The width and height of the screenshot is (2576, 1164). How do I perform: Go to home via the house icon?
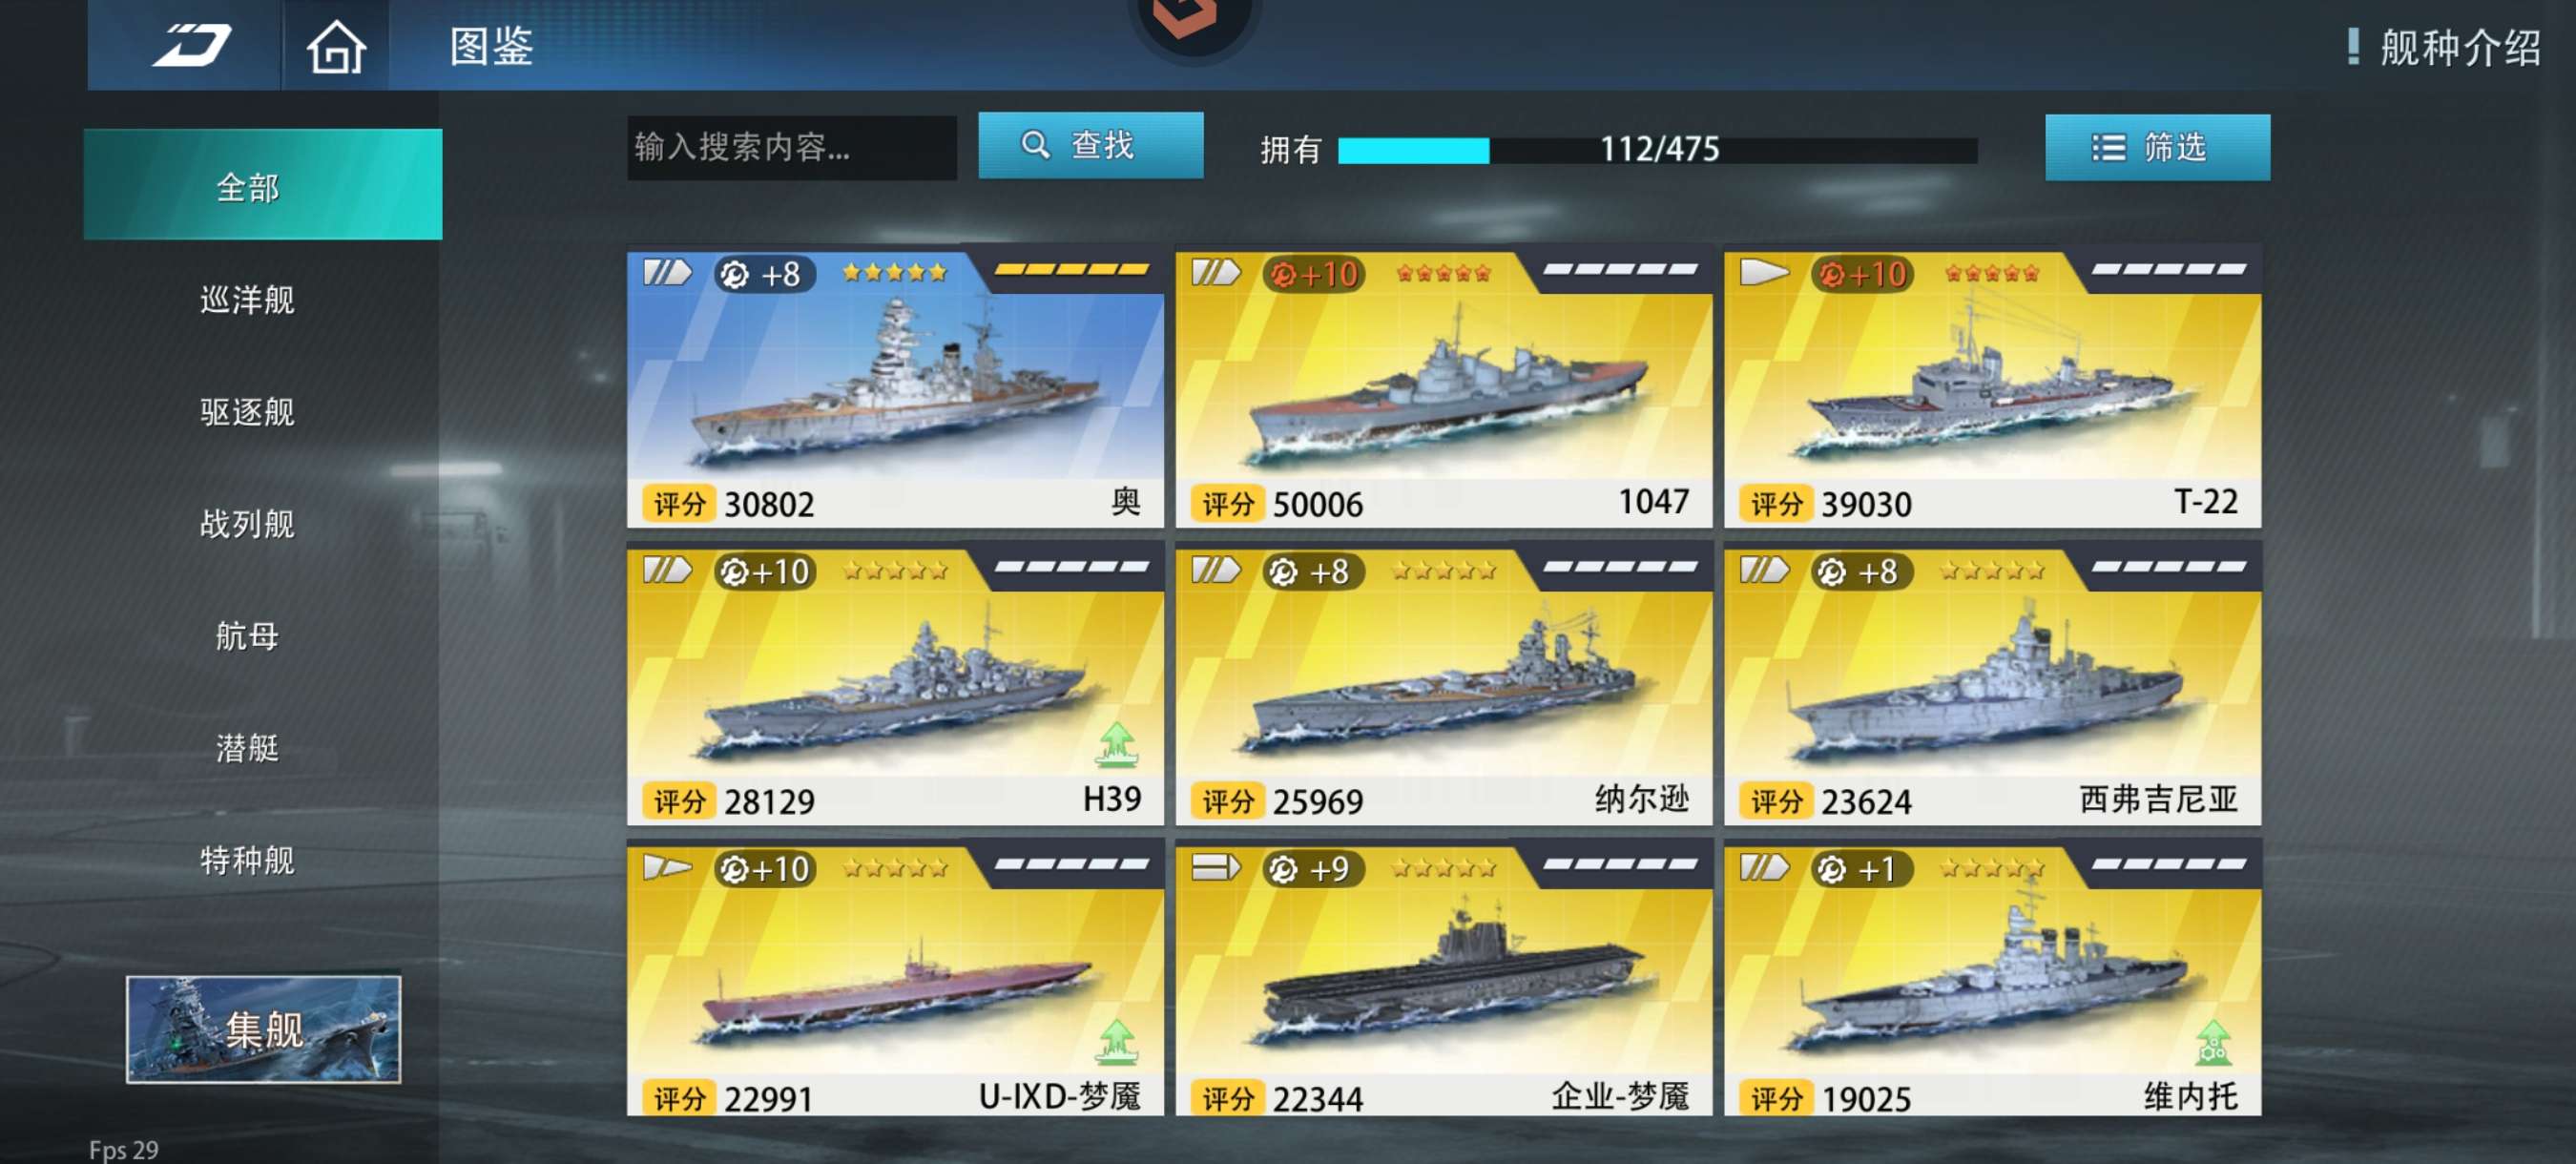[x=336, y=48]
